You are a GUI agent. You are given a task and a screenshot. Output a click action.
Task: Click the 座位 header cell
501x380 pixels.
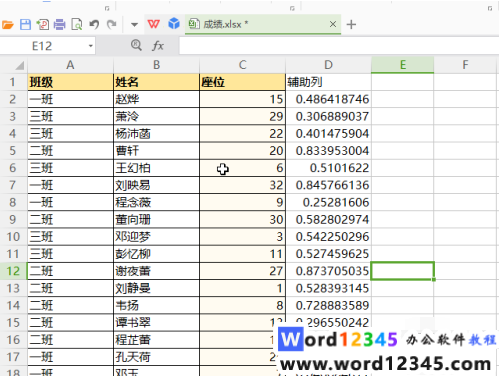tap(242, 82)
